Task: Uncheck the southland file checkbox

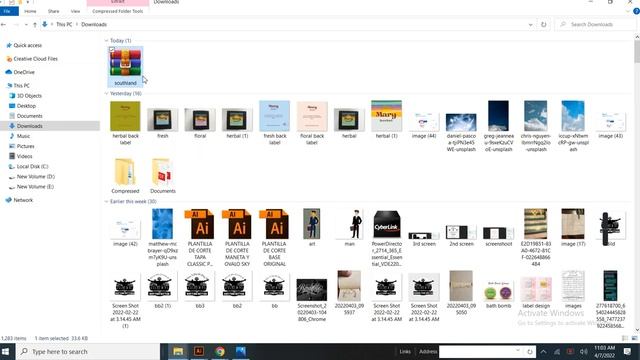Action: [112, 50]
